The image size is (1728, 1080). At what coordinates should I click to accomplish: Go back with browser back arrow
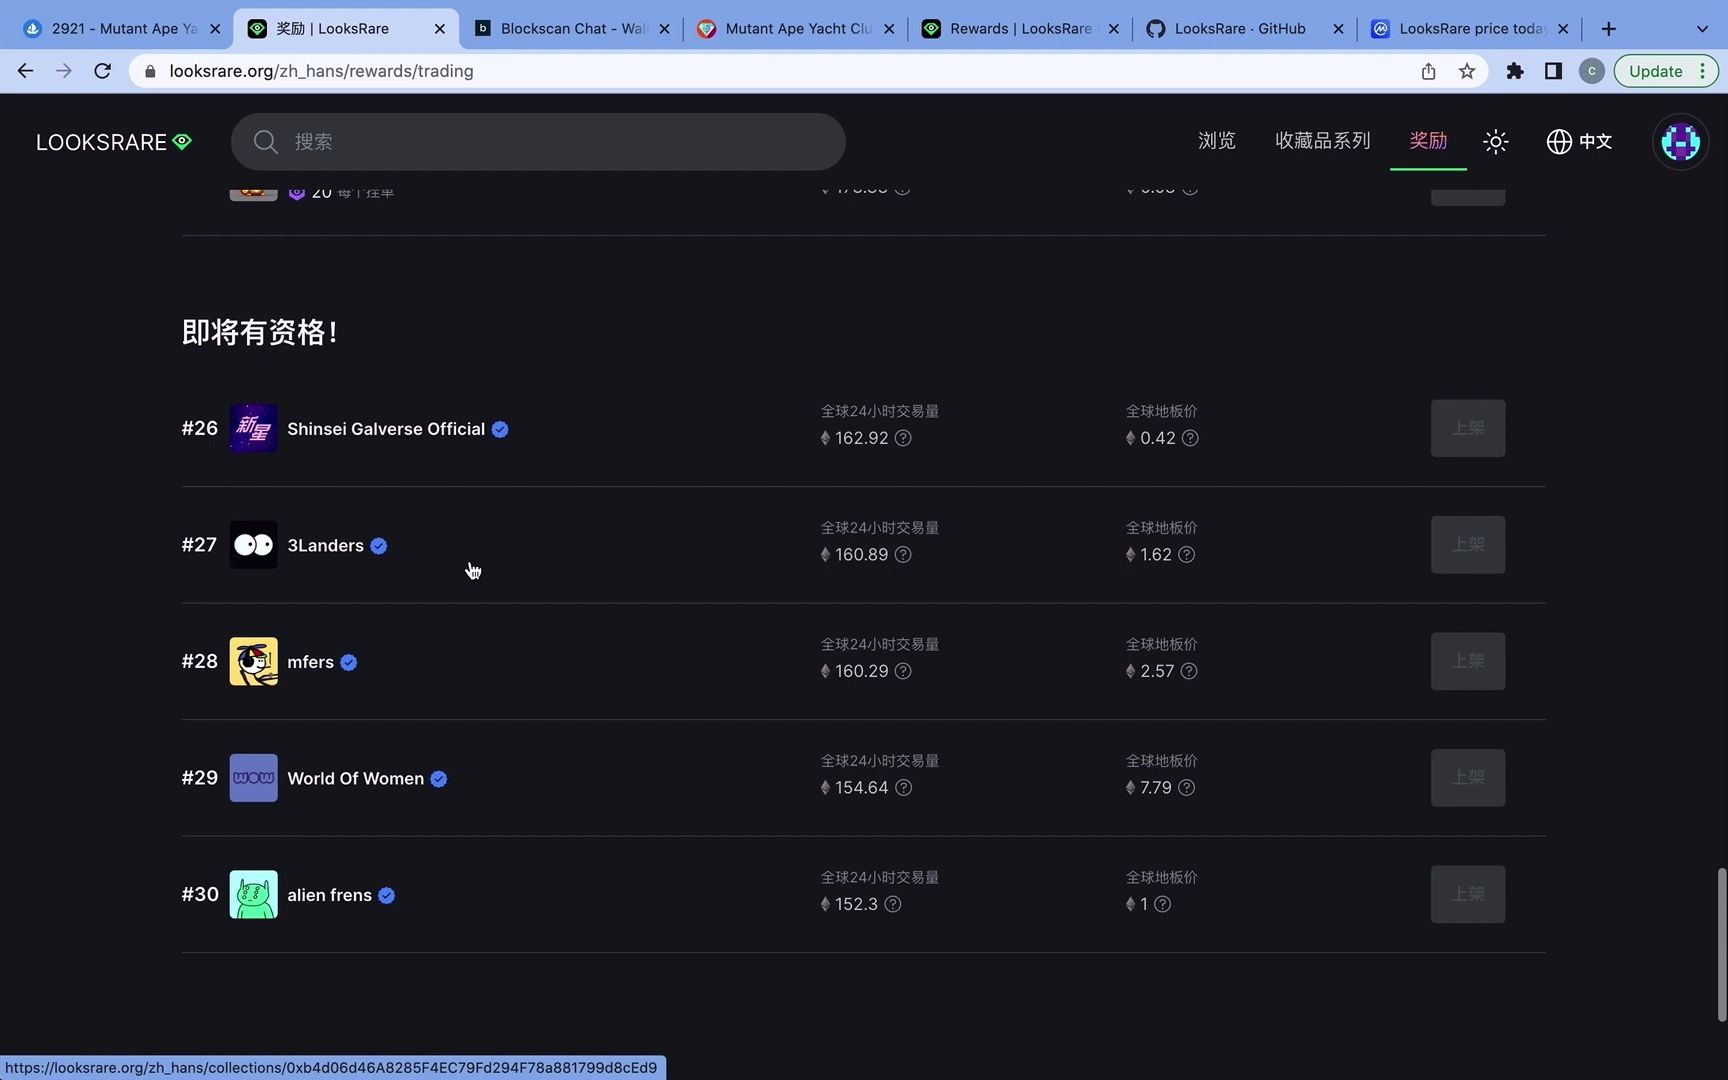coord(25,71)
